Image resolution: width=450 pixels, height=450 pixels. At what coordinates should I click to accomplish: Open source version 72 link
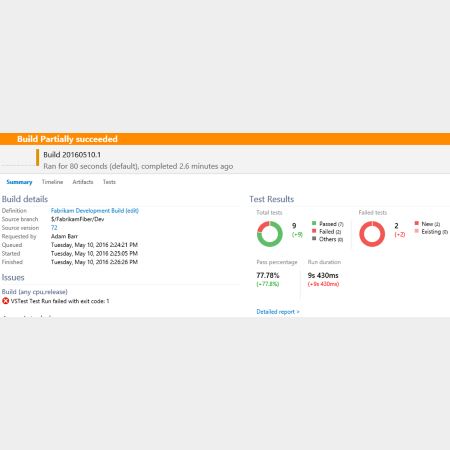(54, 228)
